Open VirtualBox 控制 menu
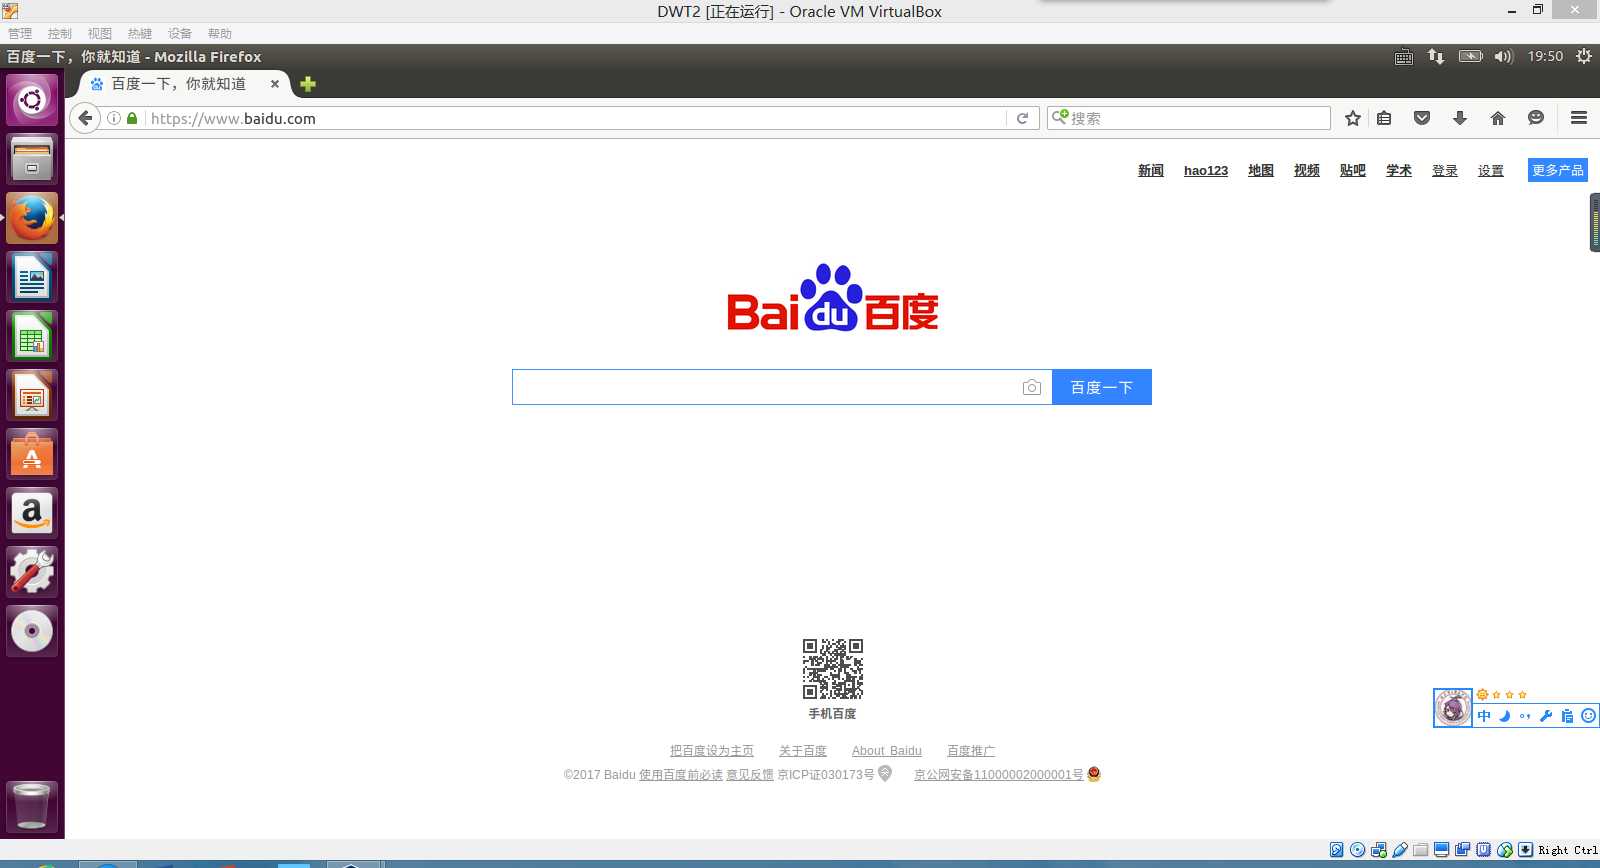Viewport: 1600px width, 868px height. pos(60,33)
